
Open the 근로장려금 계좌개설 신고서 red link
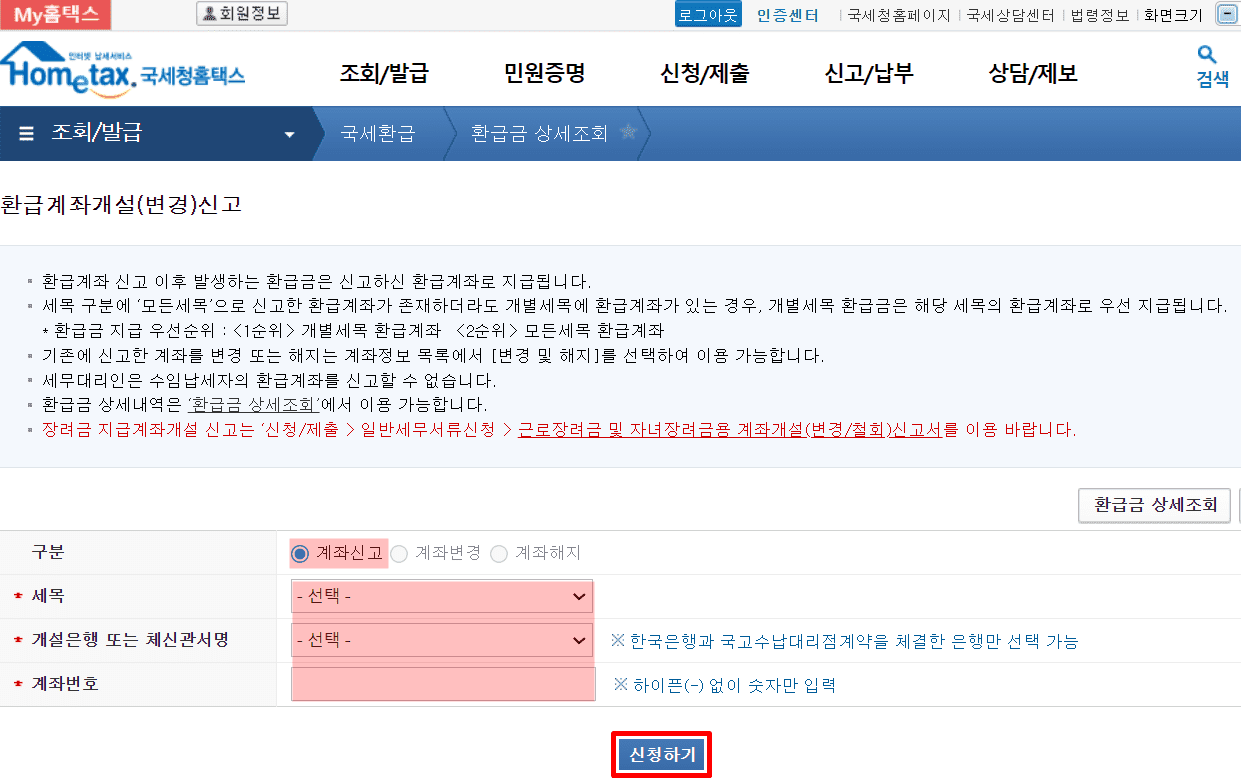(x=729, y=430)
